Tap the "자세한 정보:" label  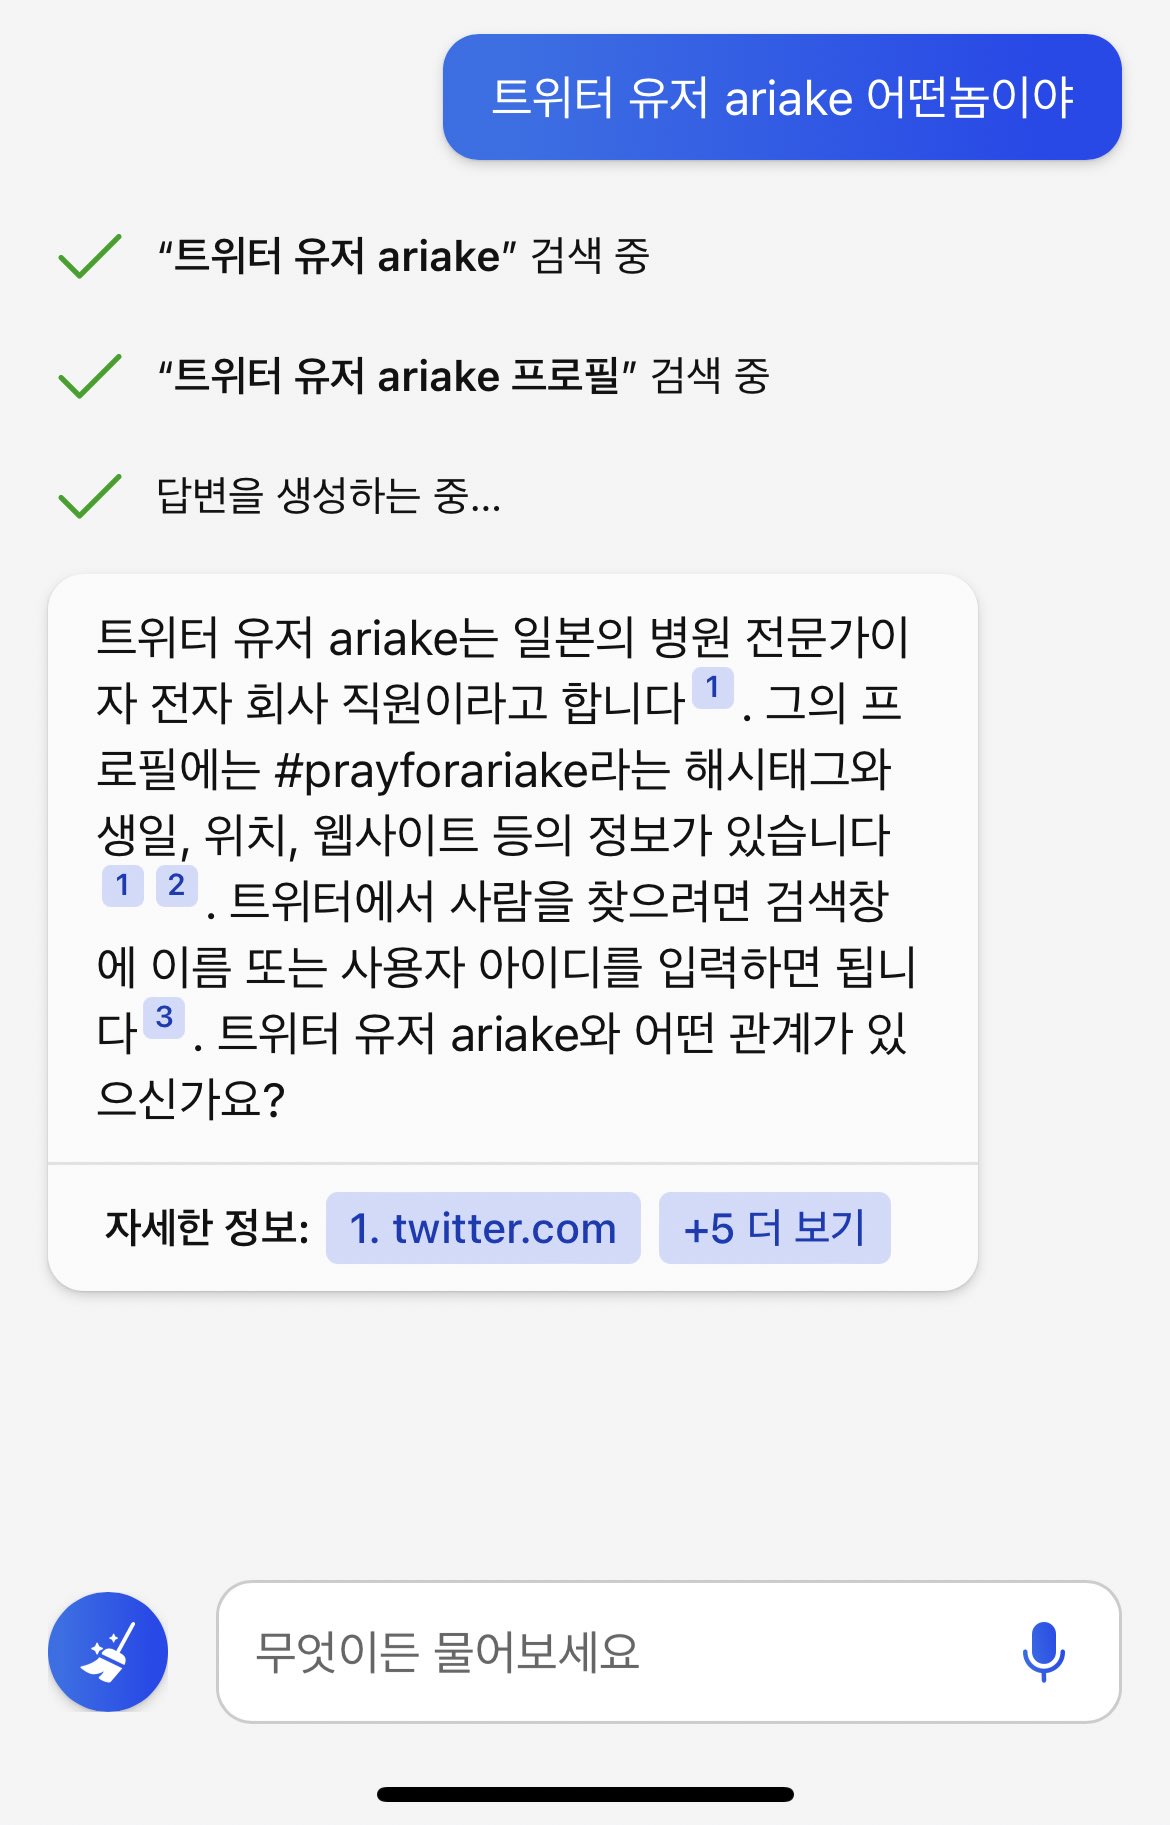pos(207,1228)
